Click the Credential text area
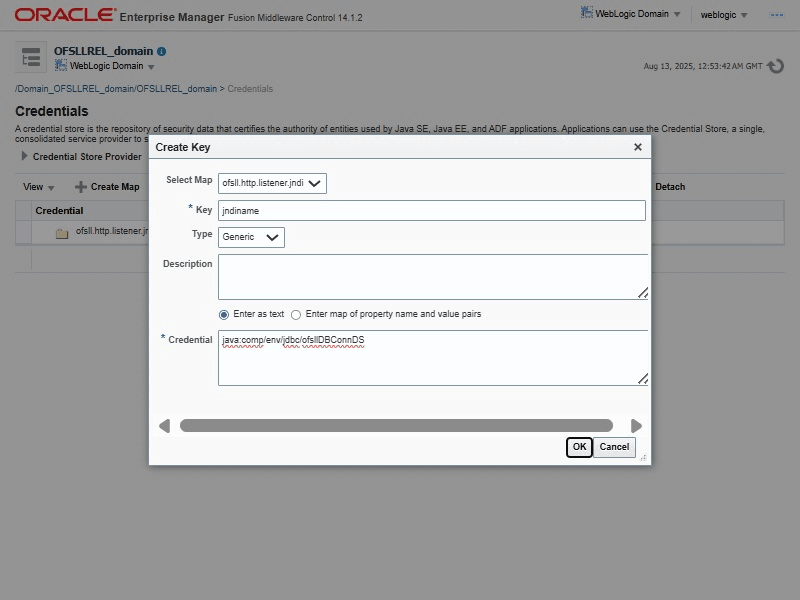The image size is (800, 600). pos(433,358)
